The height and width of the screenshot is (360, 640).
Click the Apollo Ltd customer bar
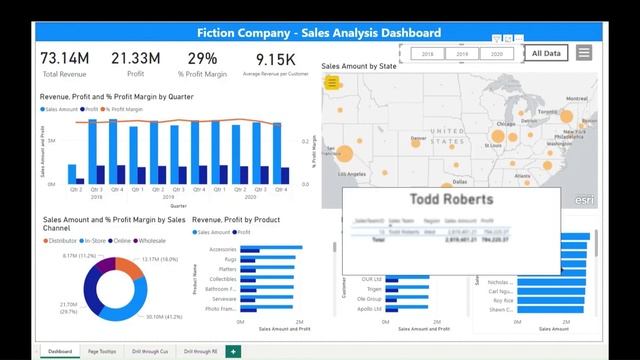pyautogui.click(x=407, y=307)
